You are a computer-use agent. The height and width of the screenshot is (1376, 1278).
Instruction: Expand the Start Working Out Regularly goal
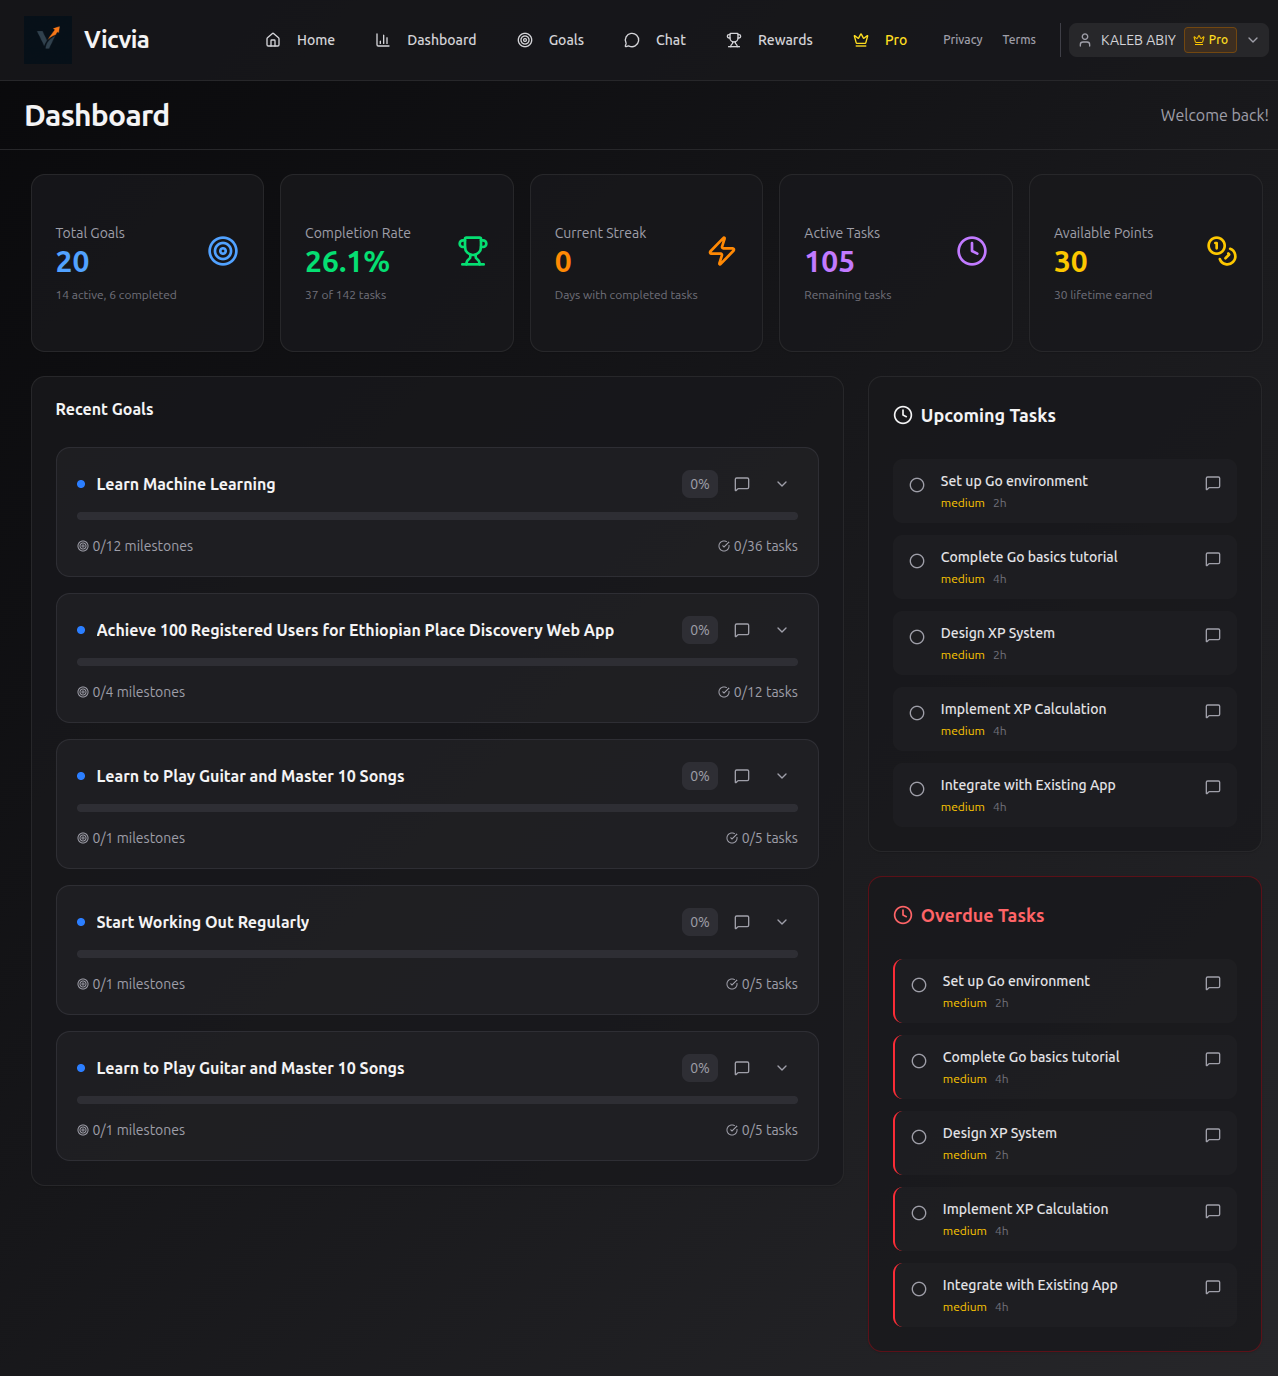pos(781,922)
